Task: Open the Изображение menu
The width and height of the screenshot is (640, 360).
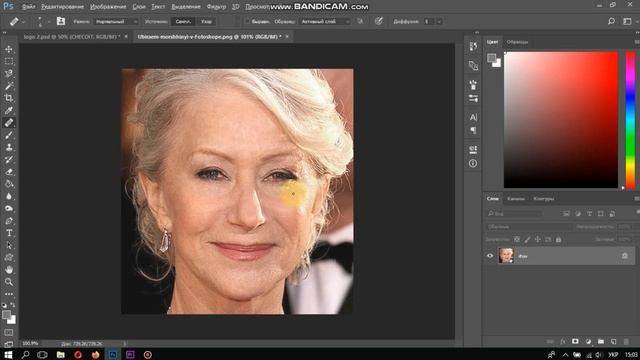Action: [108, 7]
